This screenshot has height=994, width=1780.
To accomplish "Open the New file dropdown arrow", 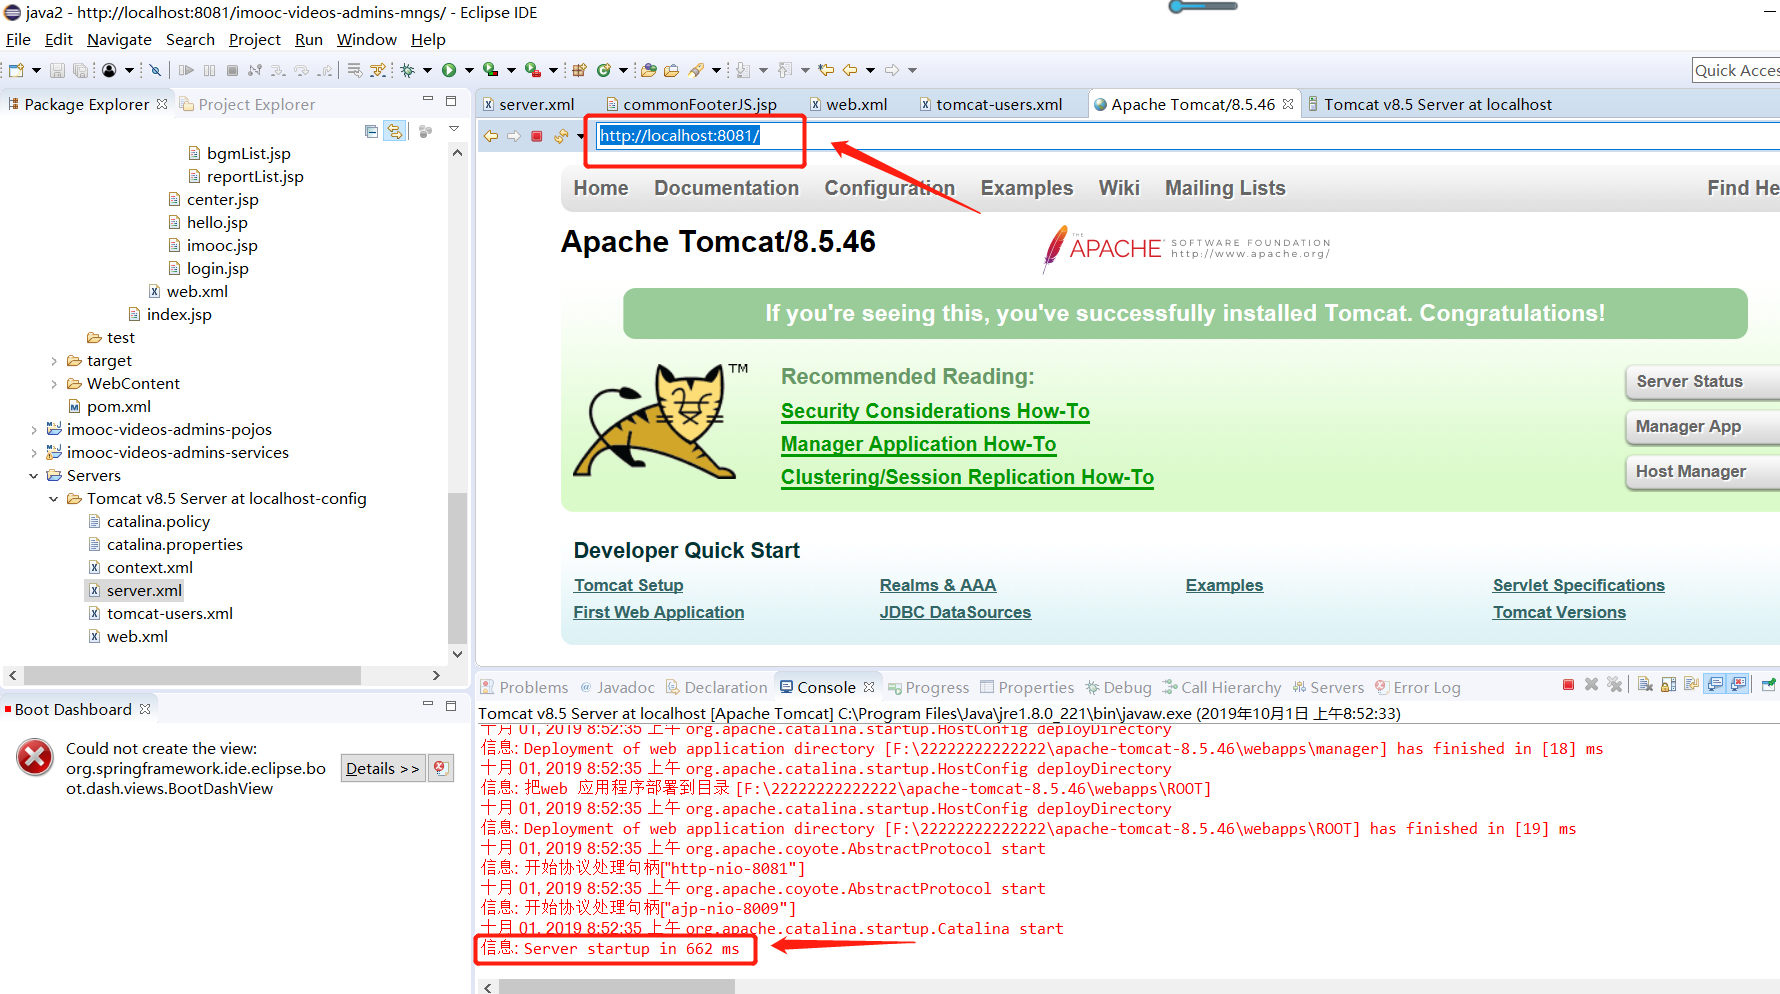I will 36,70.
